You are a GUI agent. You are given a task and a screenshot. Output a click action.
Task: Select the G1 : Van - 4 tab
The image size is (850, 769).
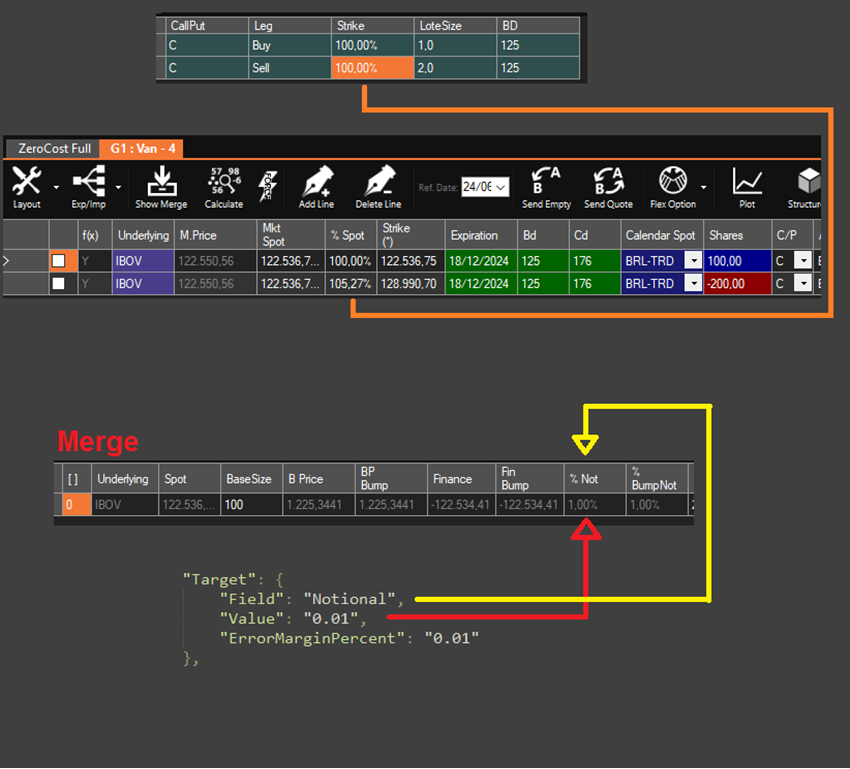click(x=143, y=149)
